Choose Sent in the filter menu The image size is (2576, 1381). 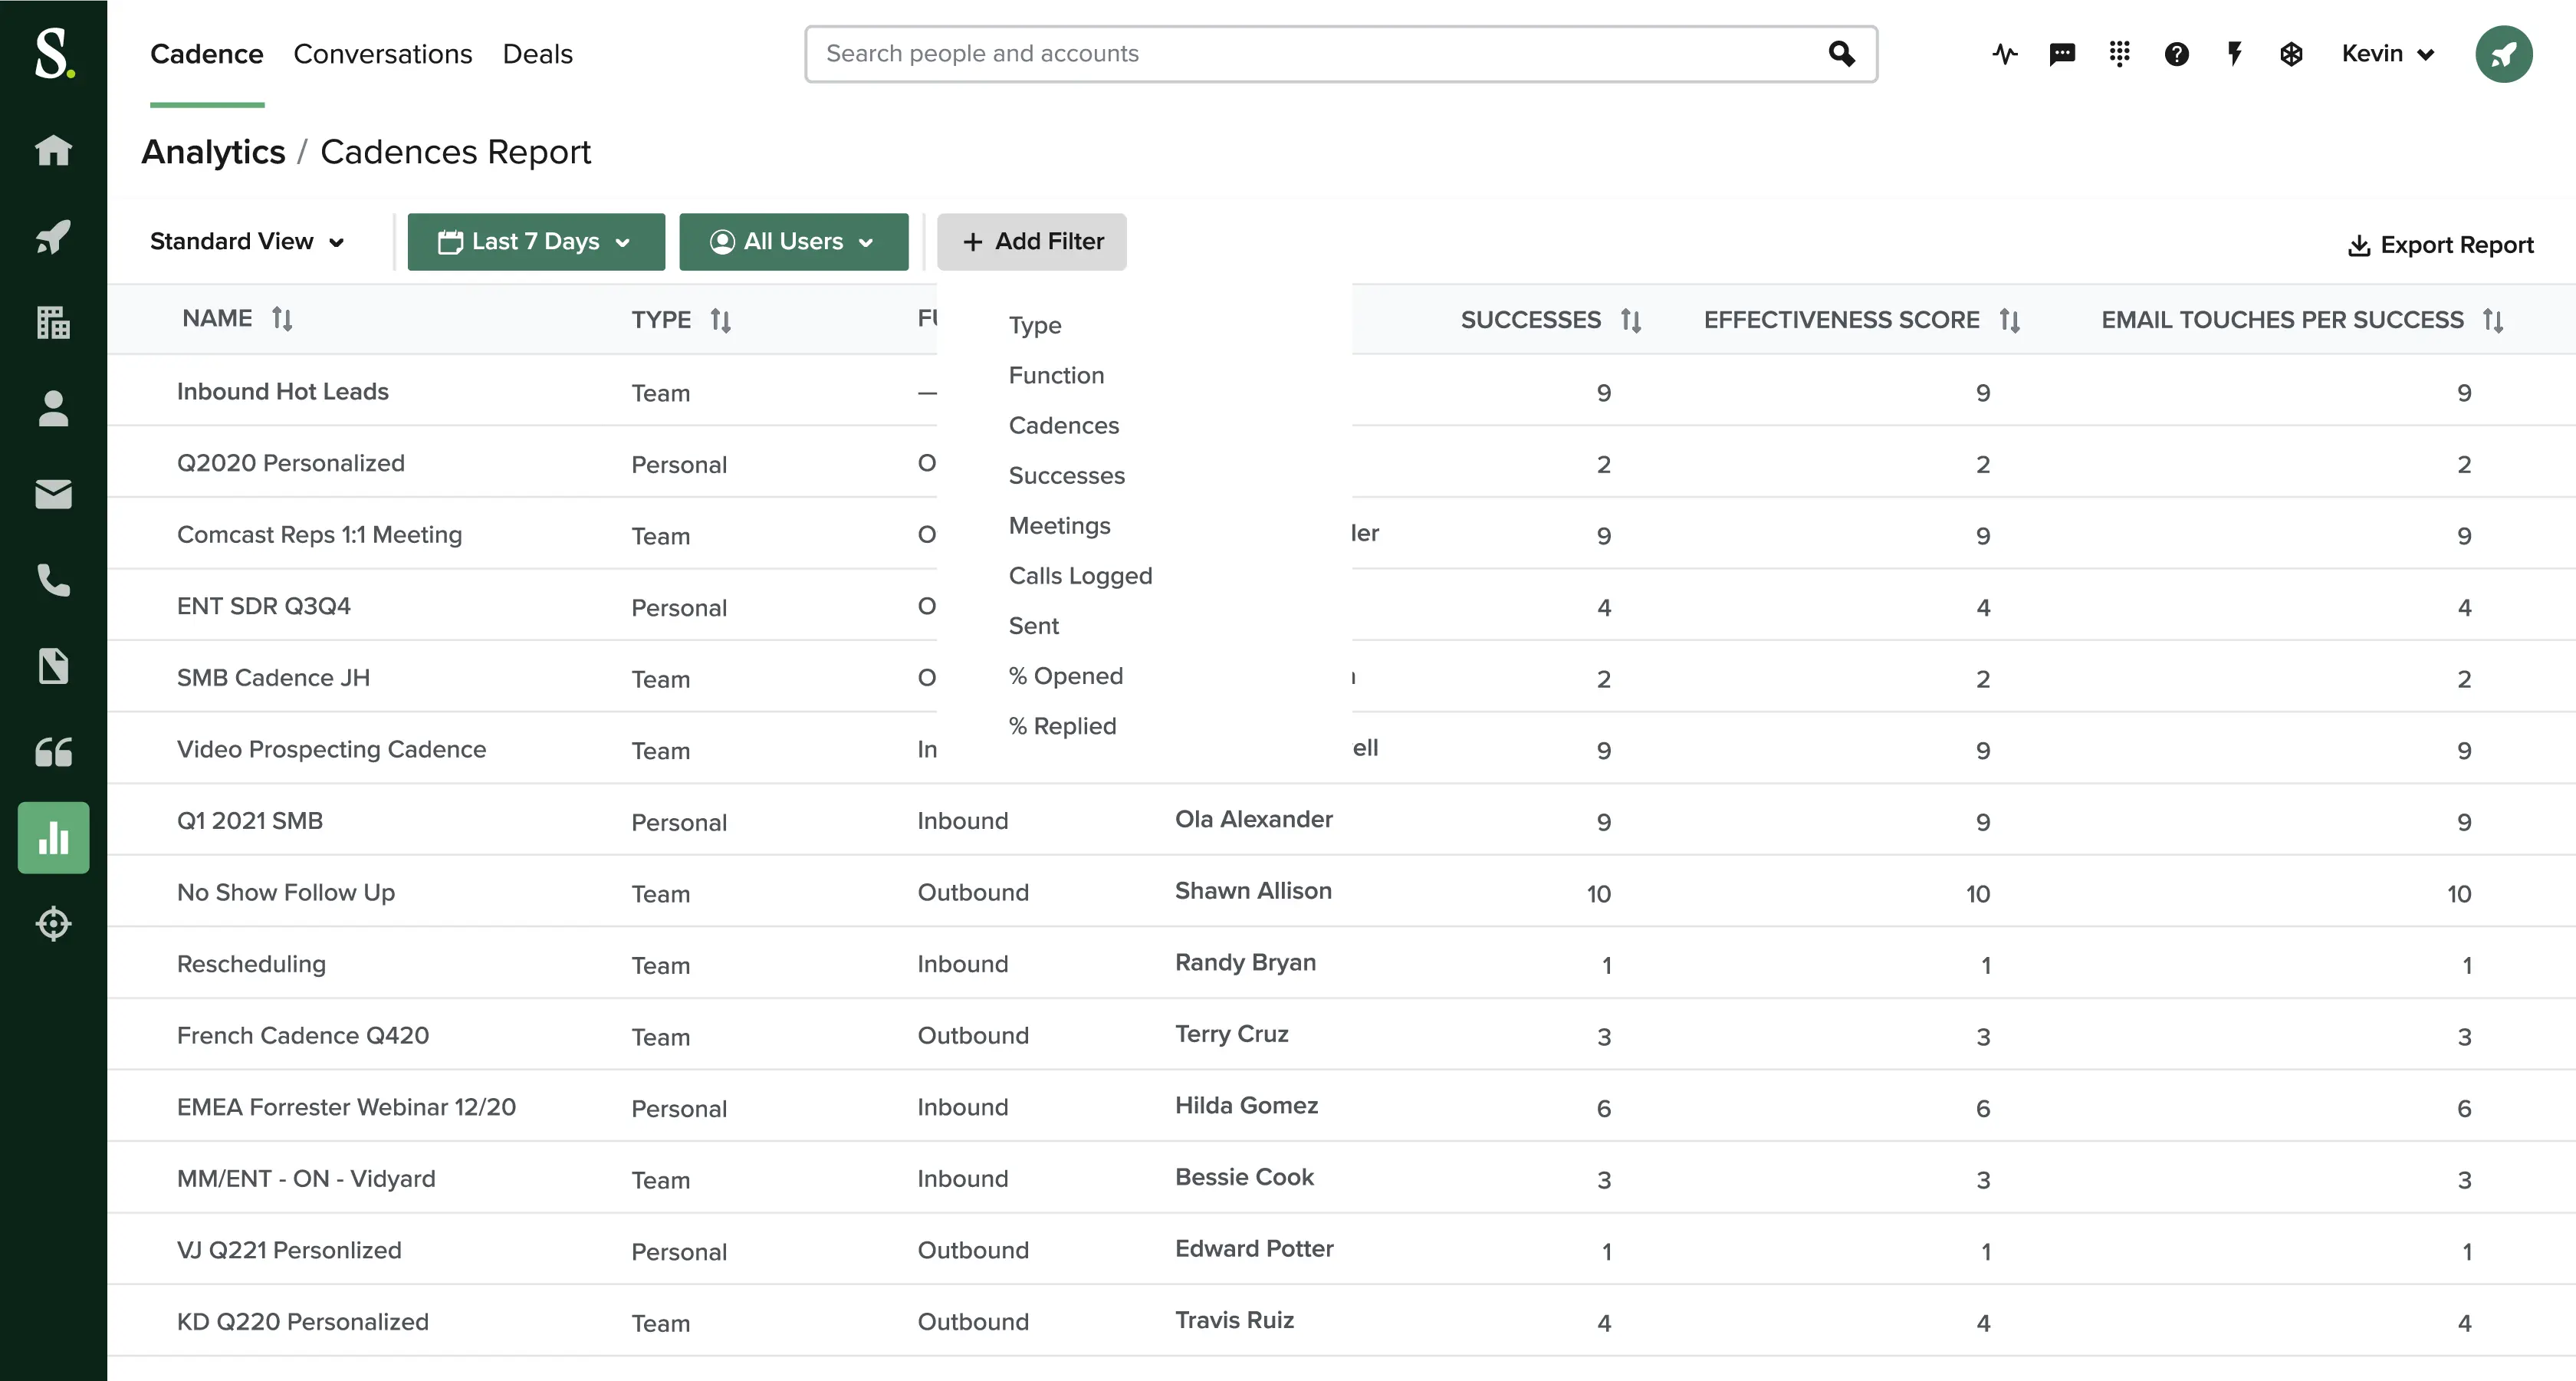tap(1033, 625)
